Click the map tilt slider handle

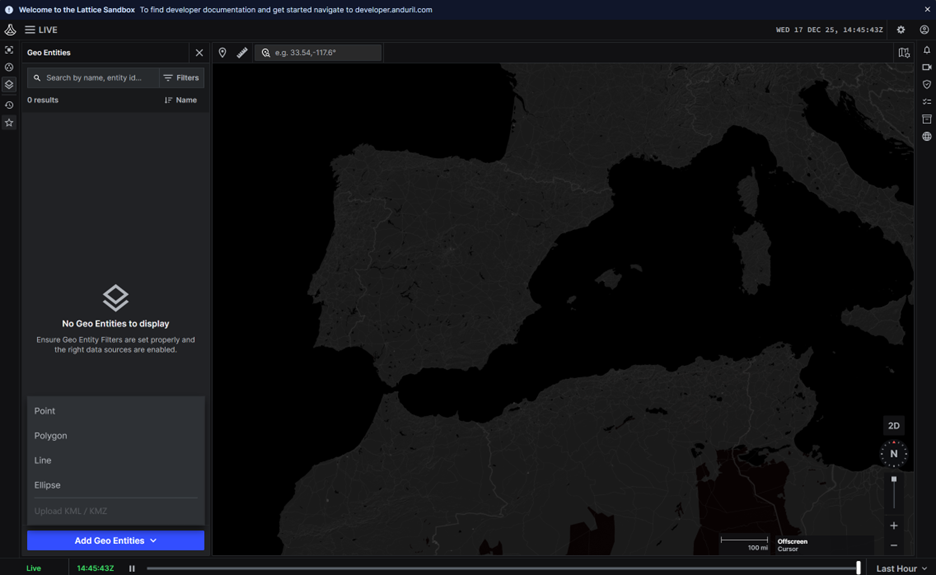click(894, 480)
